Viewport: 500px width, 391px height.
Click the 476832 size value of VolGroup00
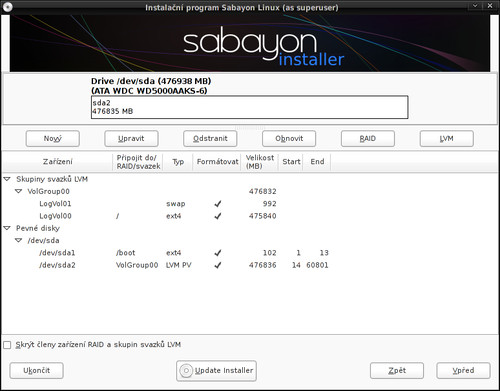tap(263, 191)
